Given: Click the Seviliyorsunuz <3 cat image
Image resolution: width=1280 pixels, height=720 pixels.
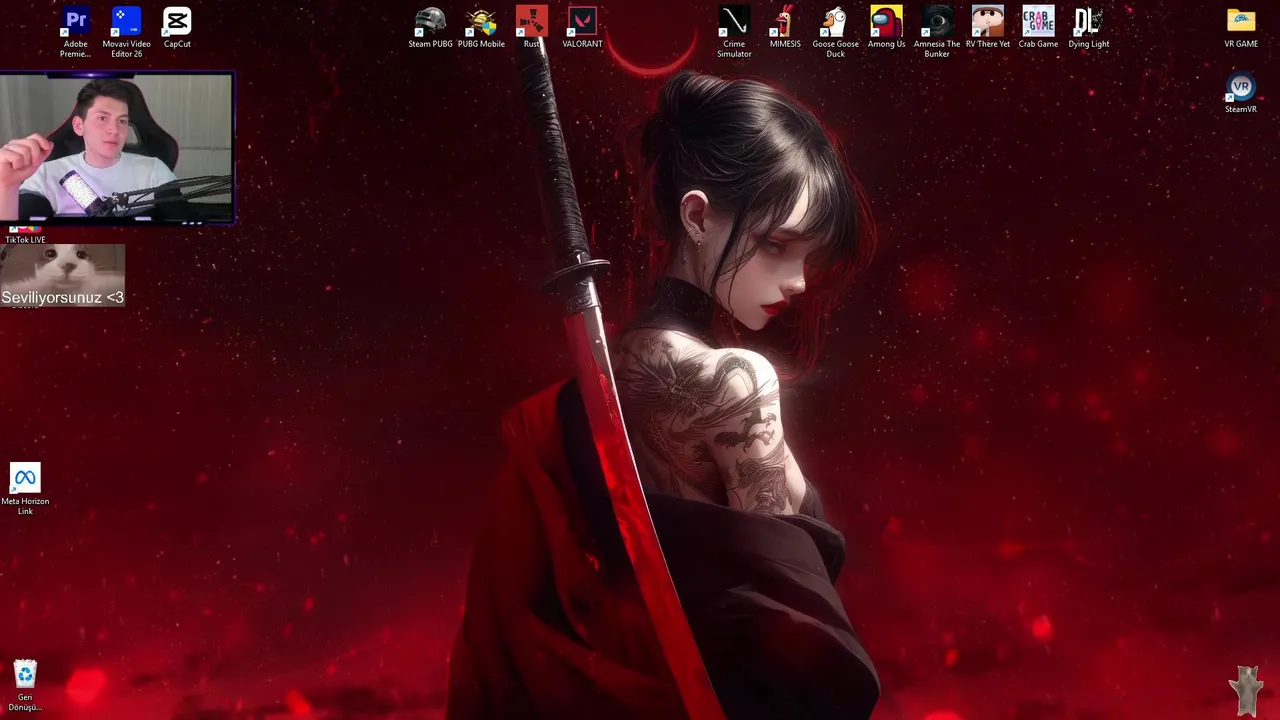Looking at the screenshot, I should 62,275.
